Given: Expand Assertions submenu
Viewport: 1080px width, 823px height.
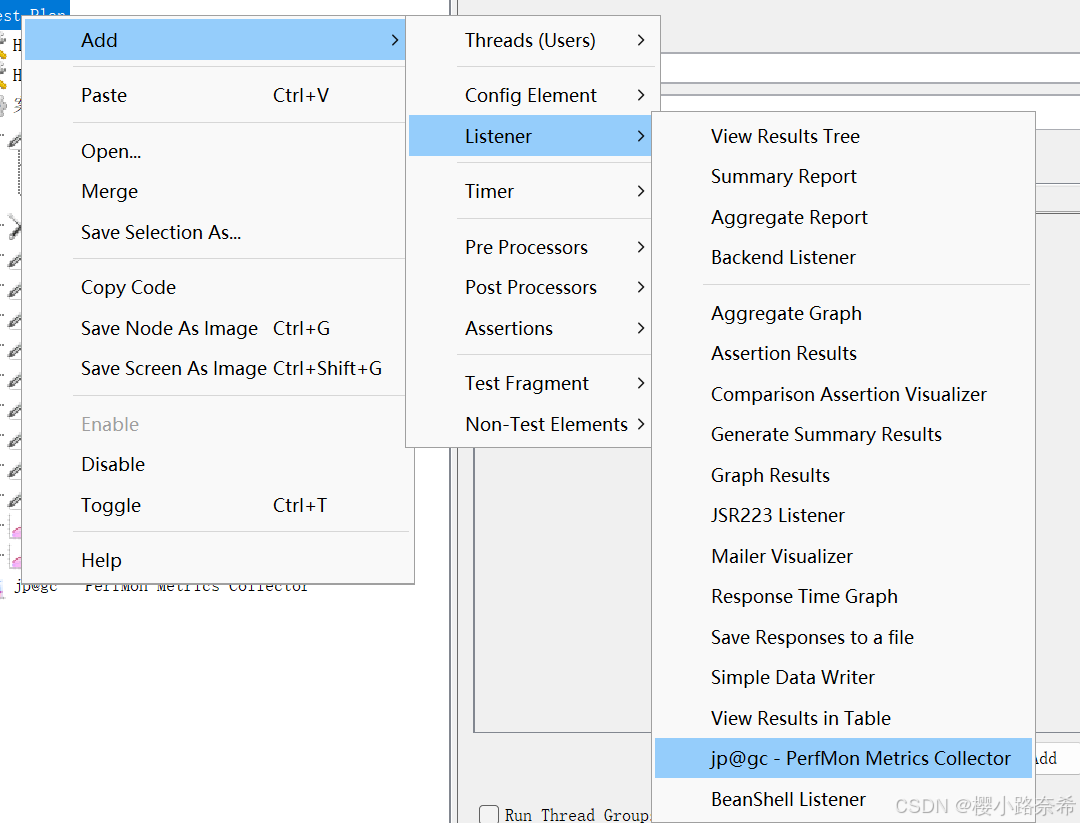Looking at the screenshot, I should click(x=530, y=328).
